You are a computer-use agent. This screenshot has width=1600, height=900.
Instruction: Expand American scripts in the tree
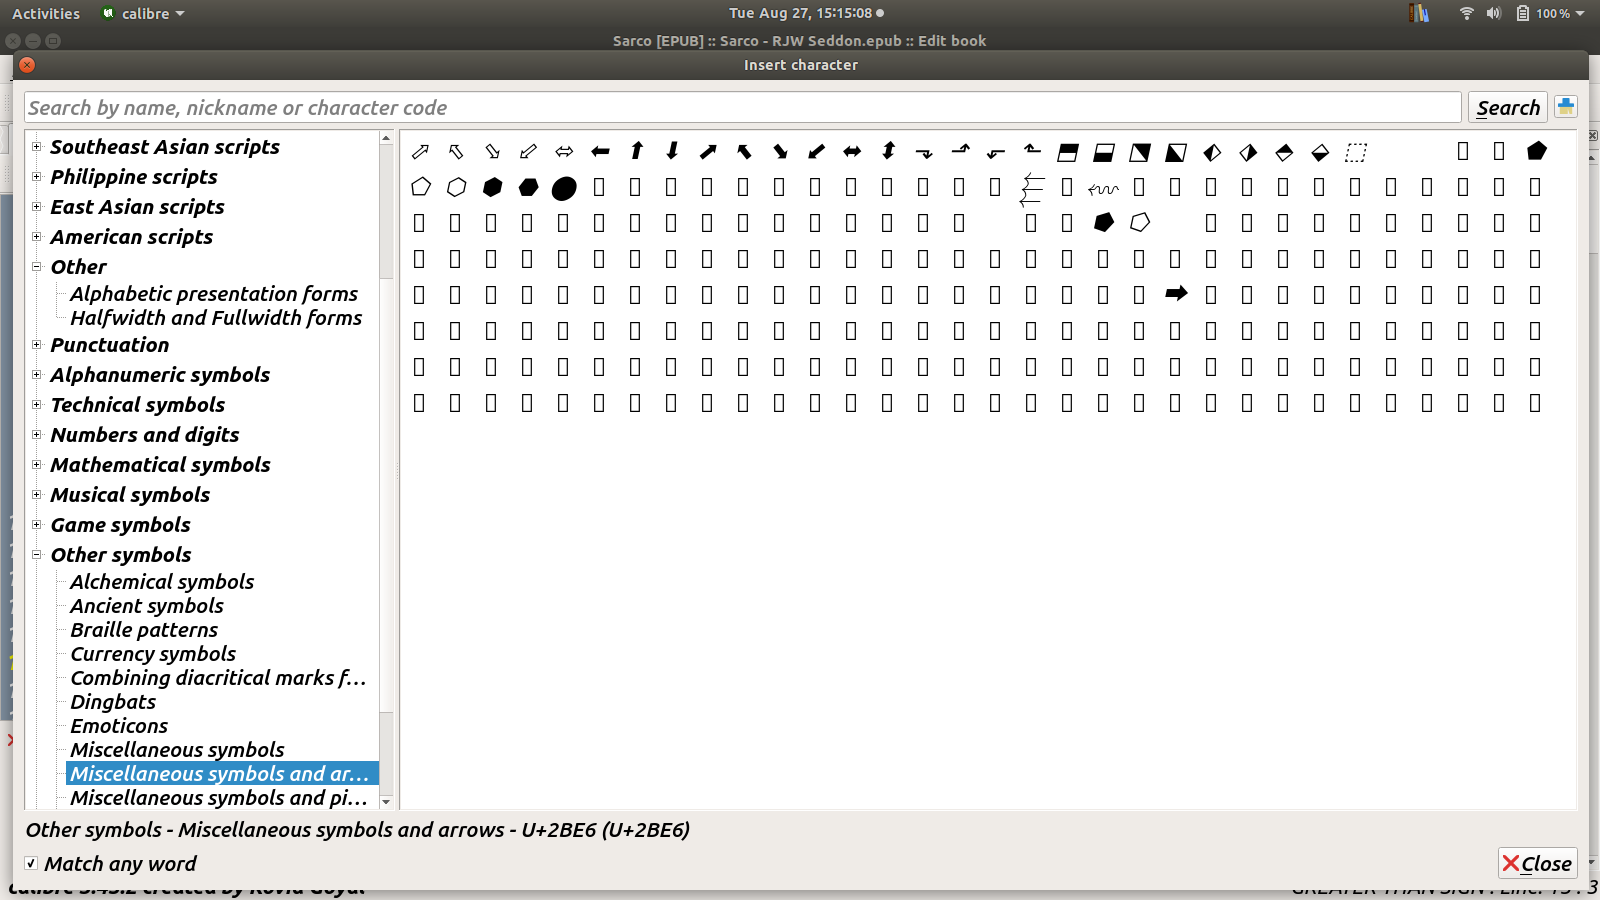(x=37, y=236)
